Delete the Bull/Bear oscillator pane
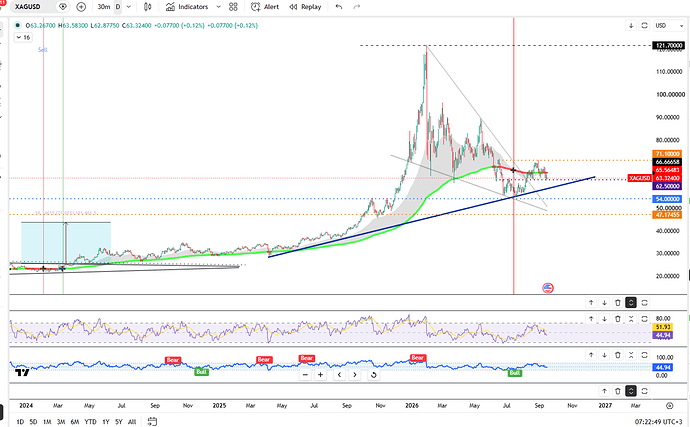690x427 pixels. pos(617,355)
